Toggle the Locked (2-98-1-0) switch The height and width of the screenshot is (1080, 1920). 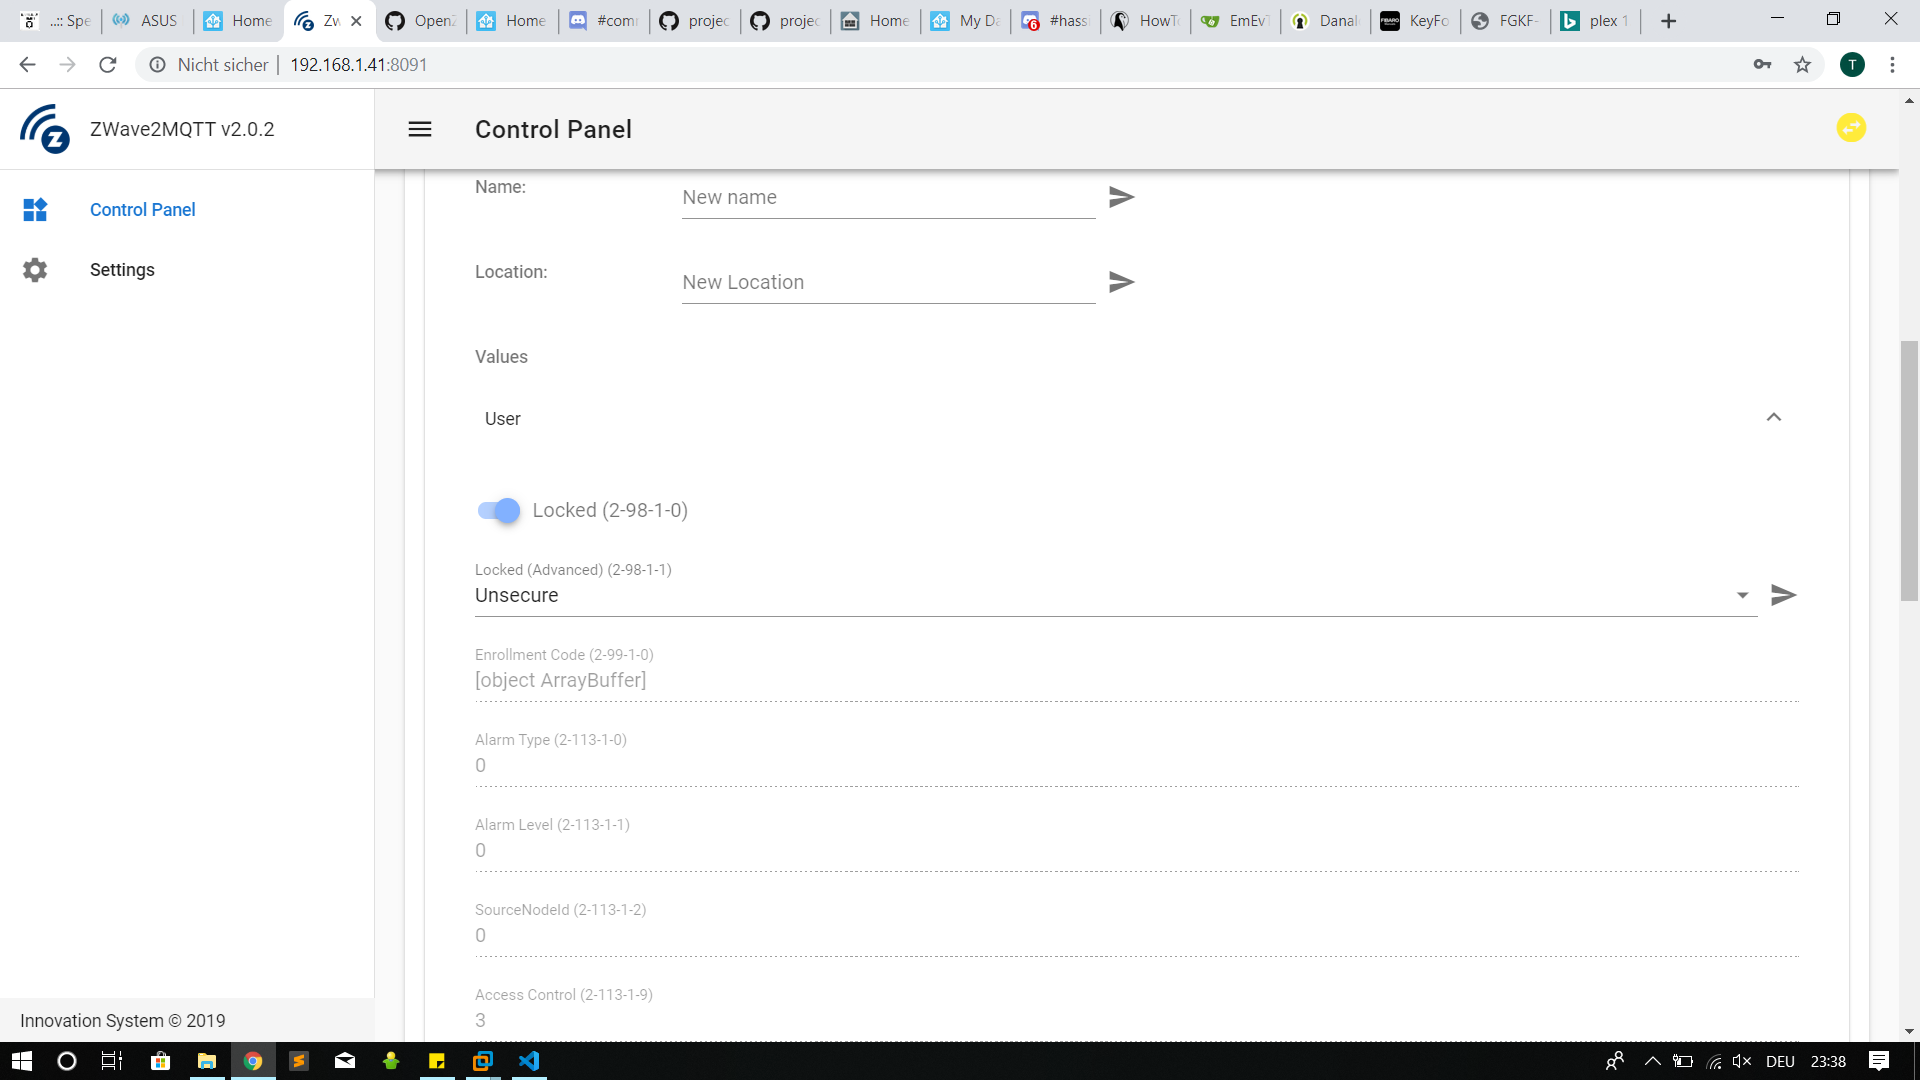tap(499, 510)
